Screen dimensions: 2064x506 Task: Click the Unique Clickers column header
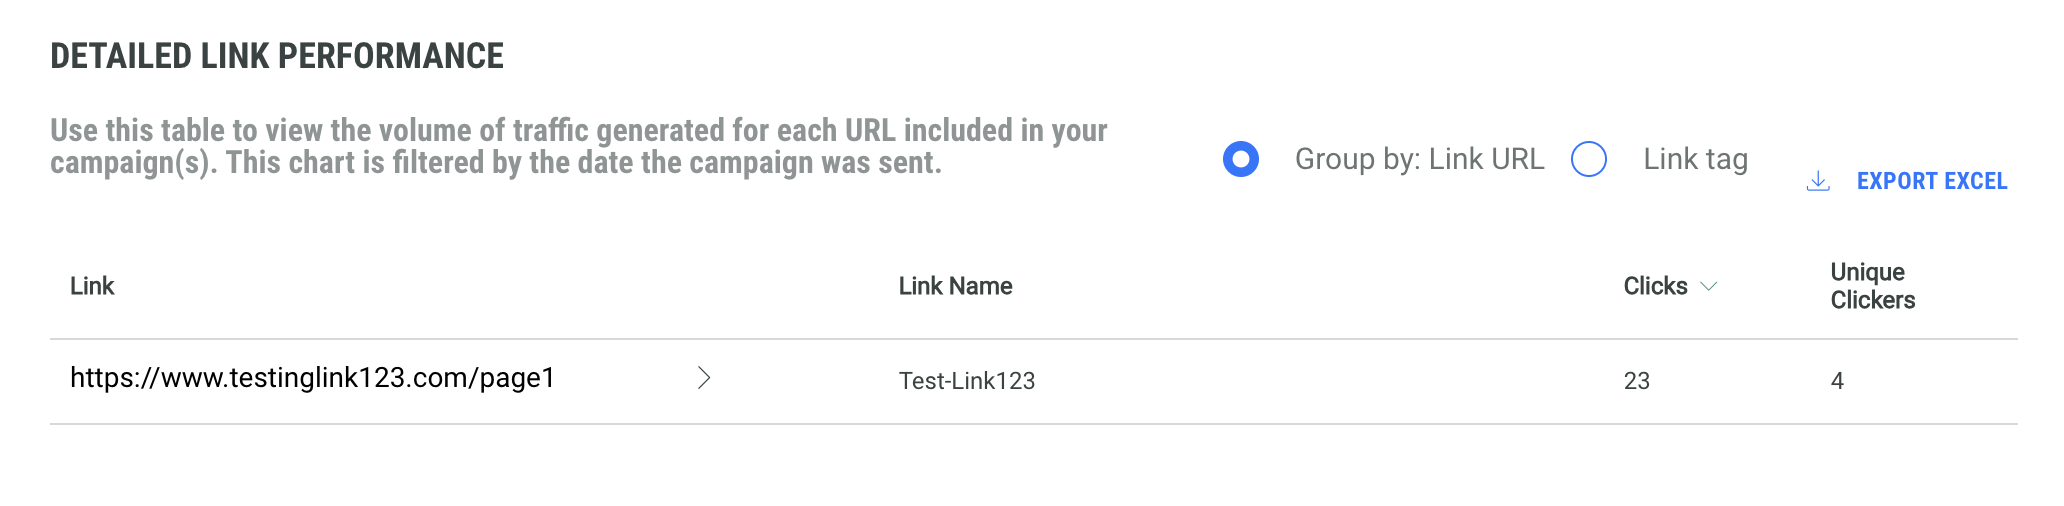(1872, 286)
